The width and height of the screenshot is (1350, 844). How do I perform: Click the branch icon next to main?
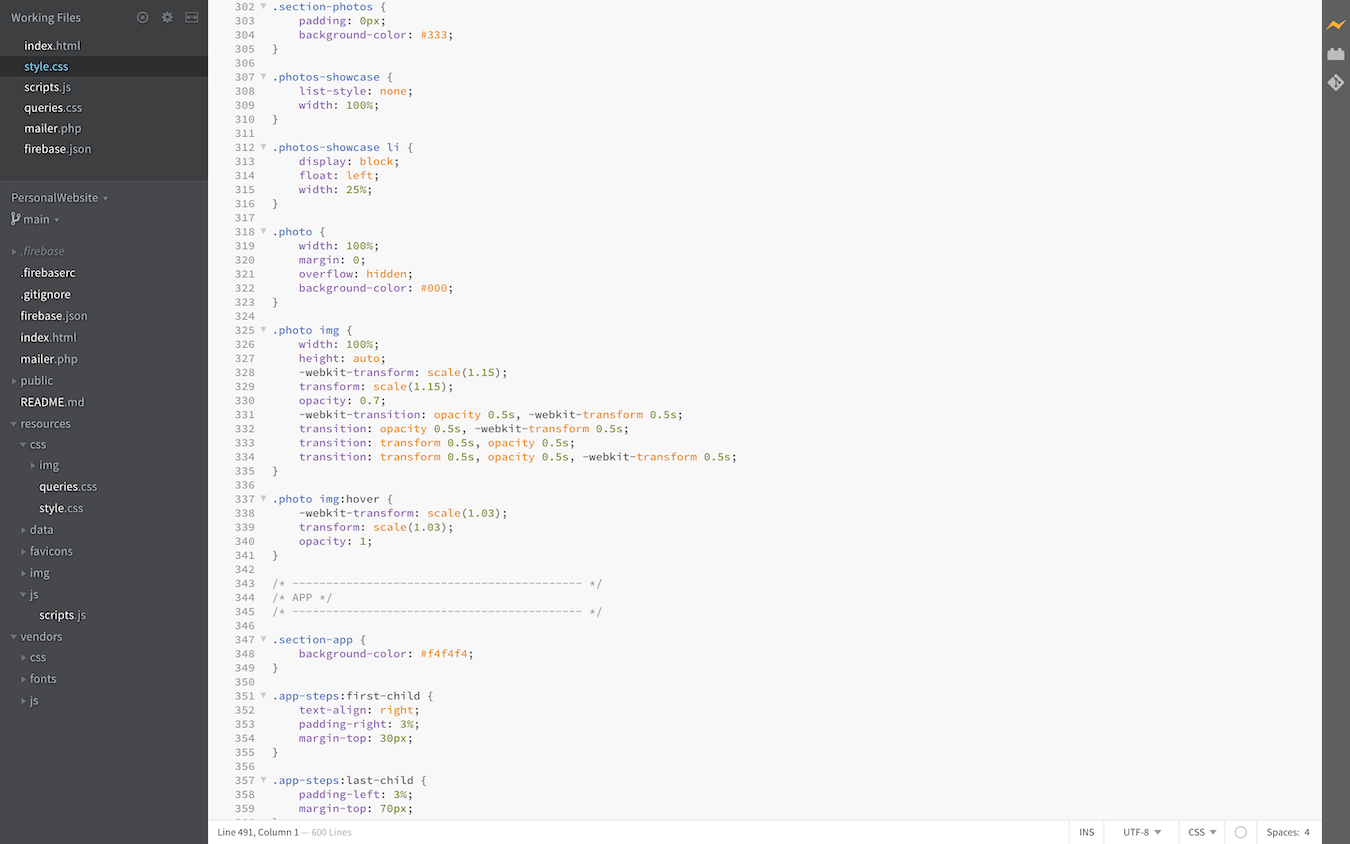[x=16, y=219]
